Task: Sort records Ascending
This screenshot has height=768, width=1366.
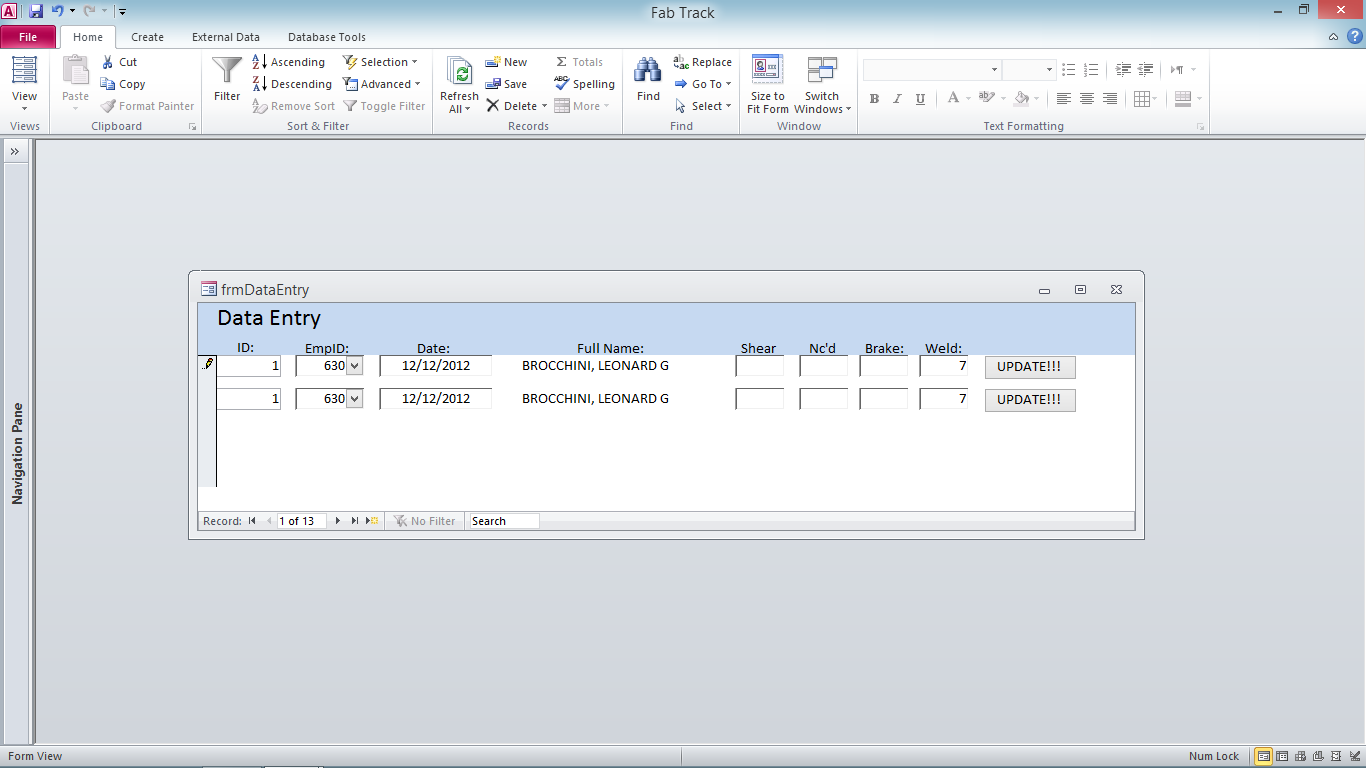Action: (289, 62)
